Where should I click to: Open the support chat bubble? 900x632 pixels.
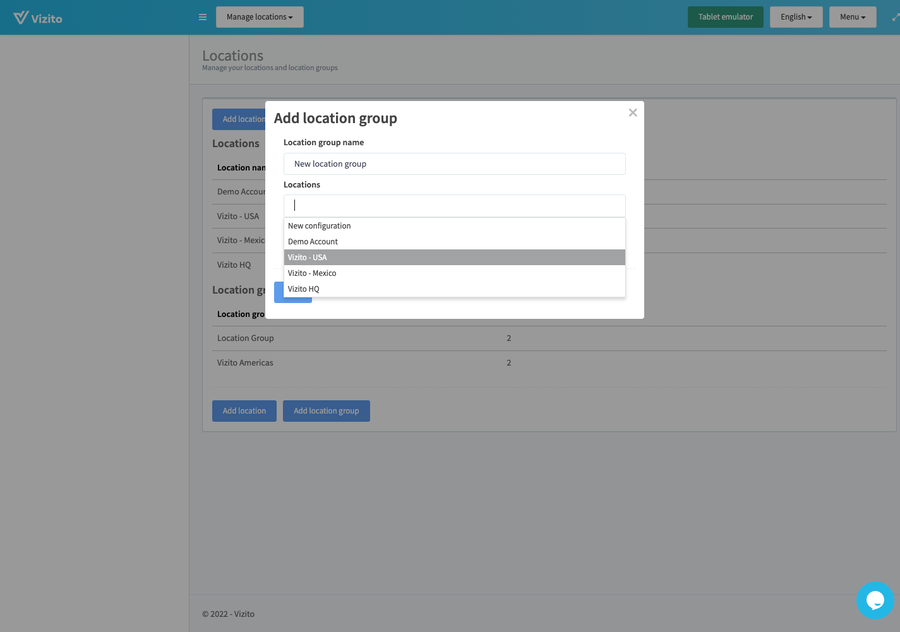(x=875, y=600)
